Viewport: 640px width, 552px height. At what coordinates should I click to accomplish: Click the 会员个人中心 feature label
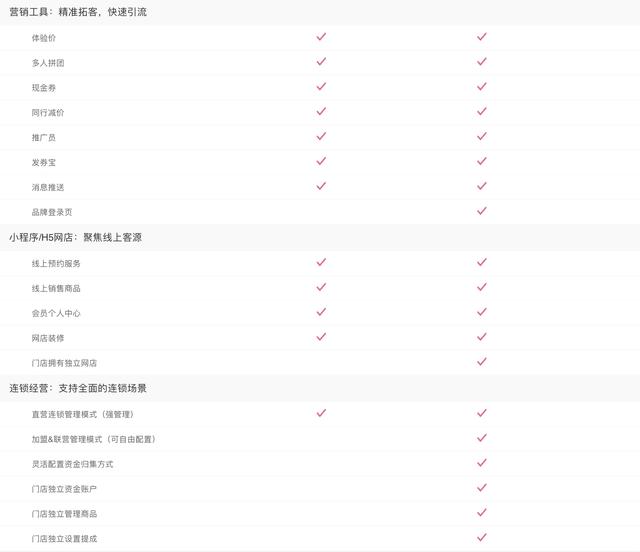coord(56,313)
